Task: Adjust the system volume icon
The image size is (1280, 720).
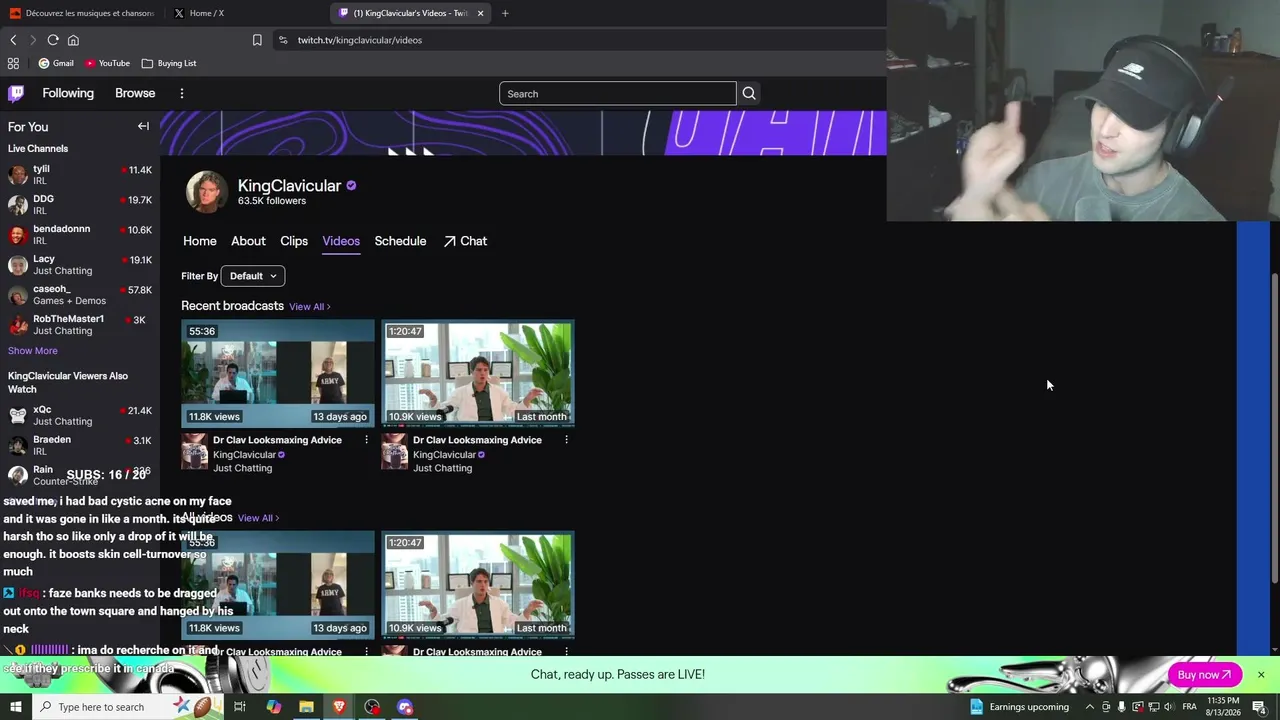Action: (1168, 707)
